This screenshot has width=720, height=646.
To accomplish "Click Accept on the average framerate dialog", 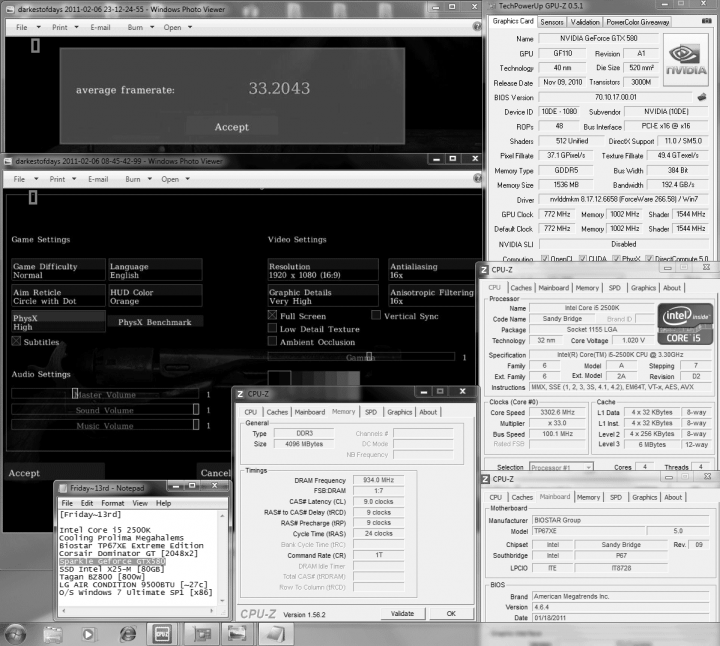I will coord(231,127).
